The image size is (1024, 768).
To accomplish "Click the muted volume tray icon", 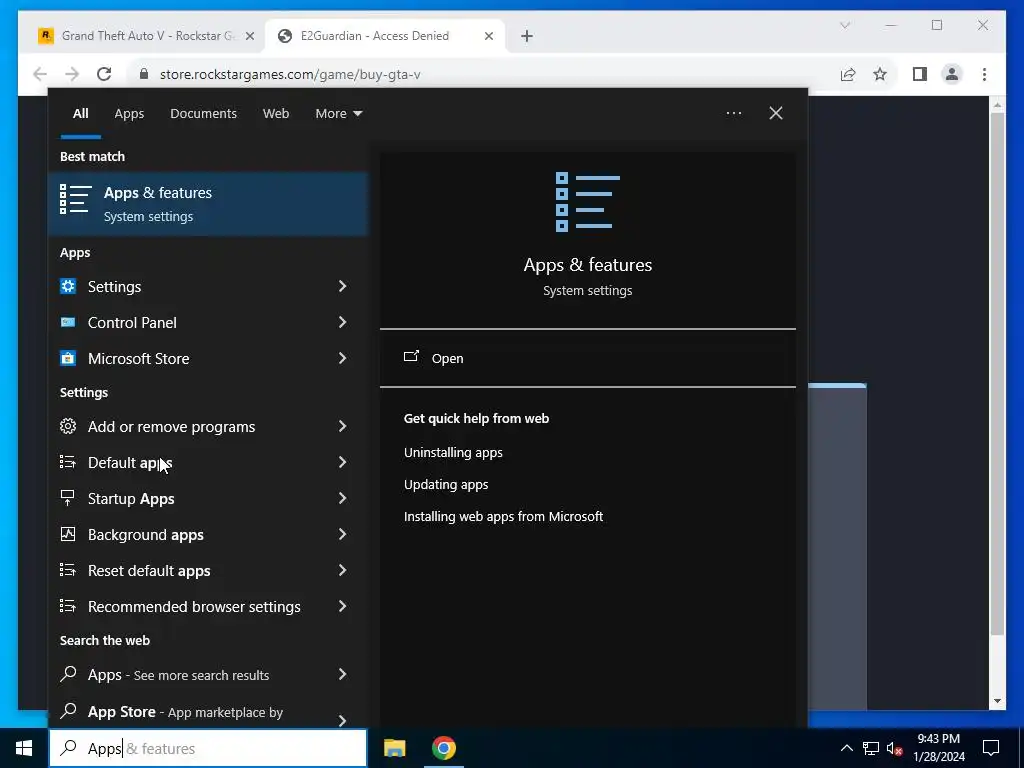I will (895, 748).
